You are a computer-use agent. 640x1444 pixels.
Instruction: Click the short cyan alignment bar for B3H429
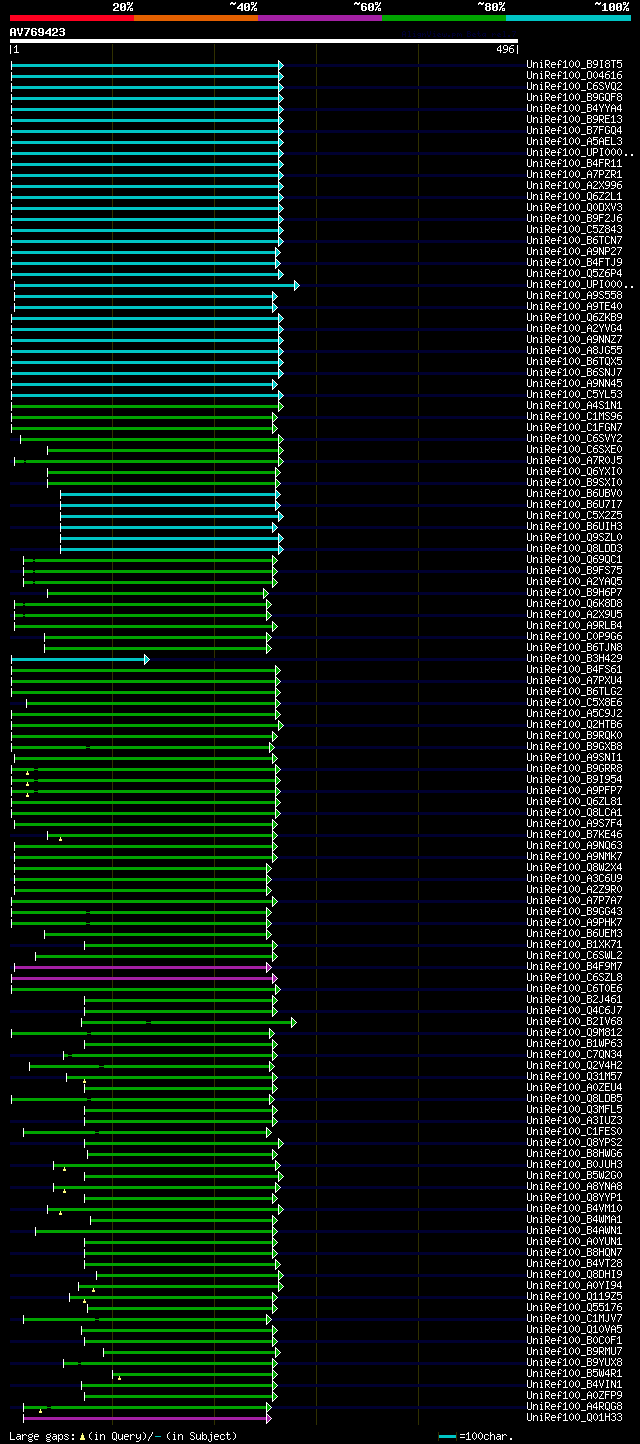(79, 659)
